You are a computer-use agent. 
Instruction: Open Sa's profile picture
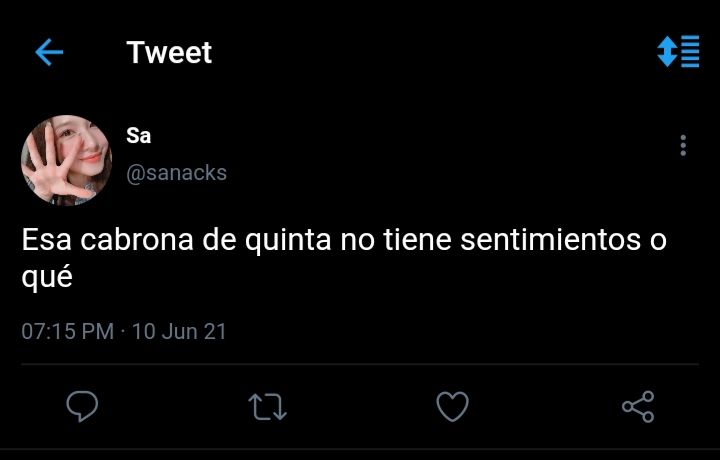click(67, 160)
